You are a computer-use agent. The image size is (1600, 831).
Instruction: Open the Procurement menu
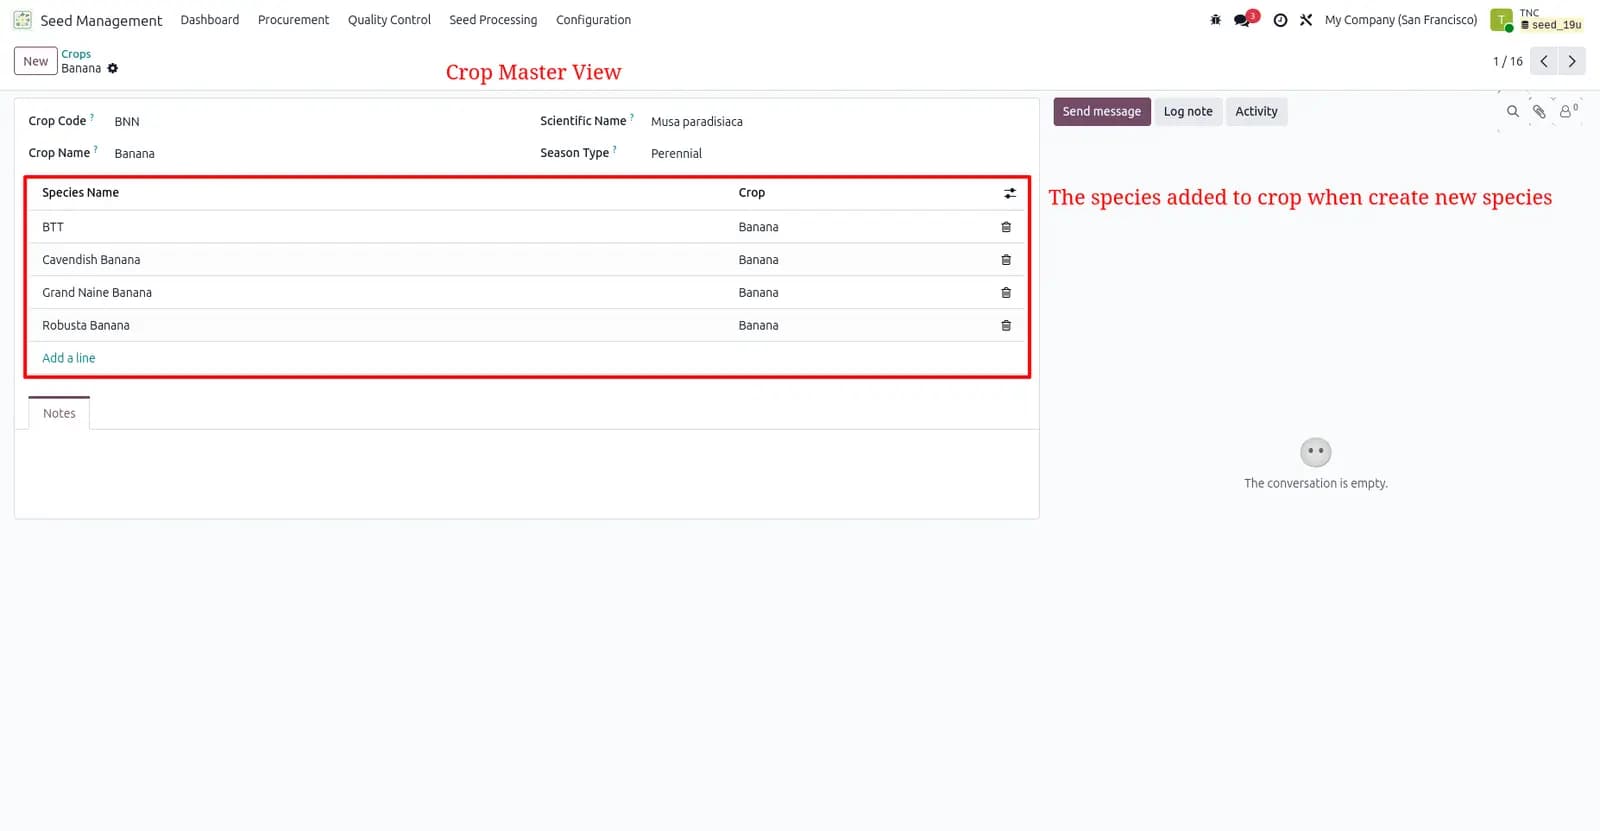pos(293,20)
